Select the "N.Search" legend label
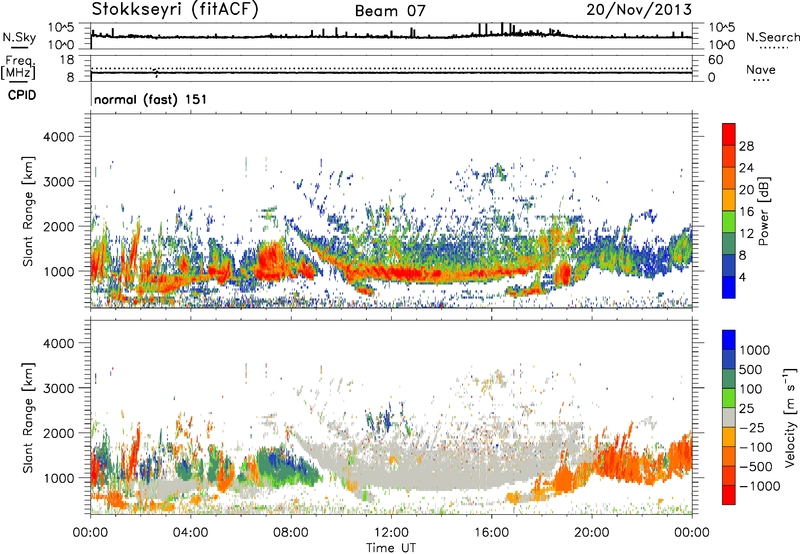The height and width of the screenshot is (554, 800). tap(772, 37)
